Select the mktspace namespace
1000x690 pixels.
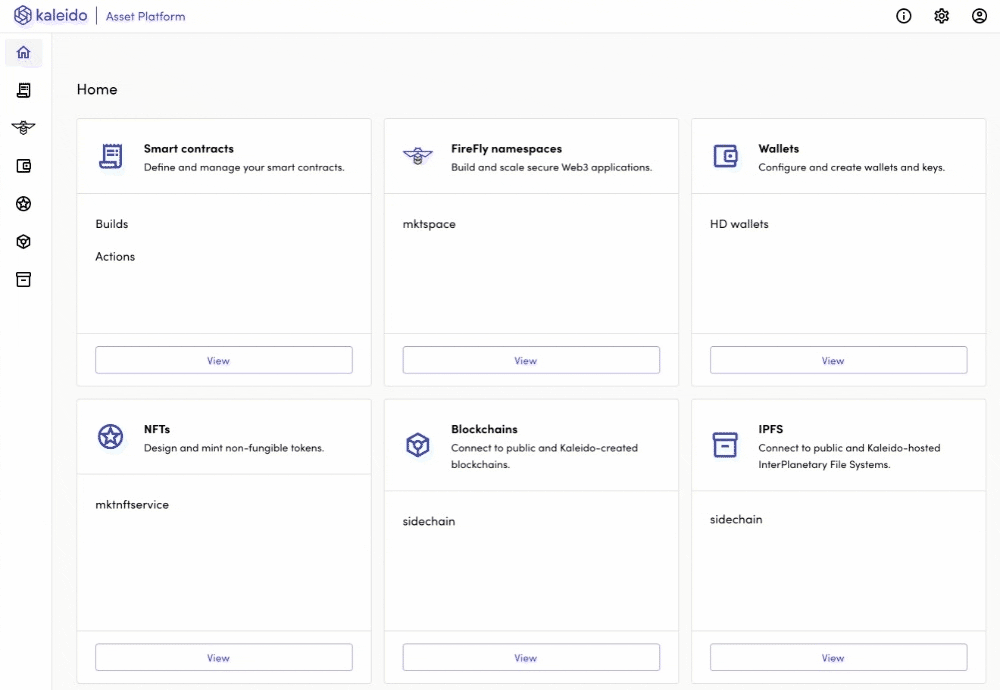coord(429,224)
